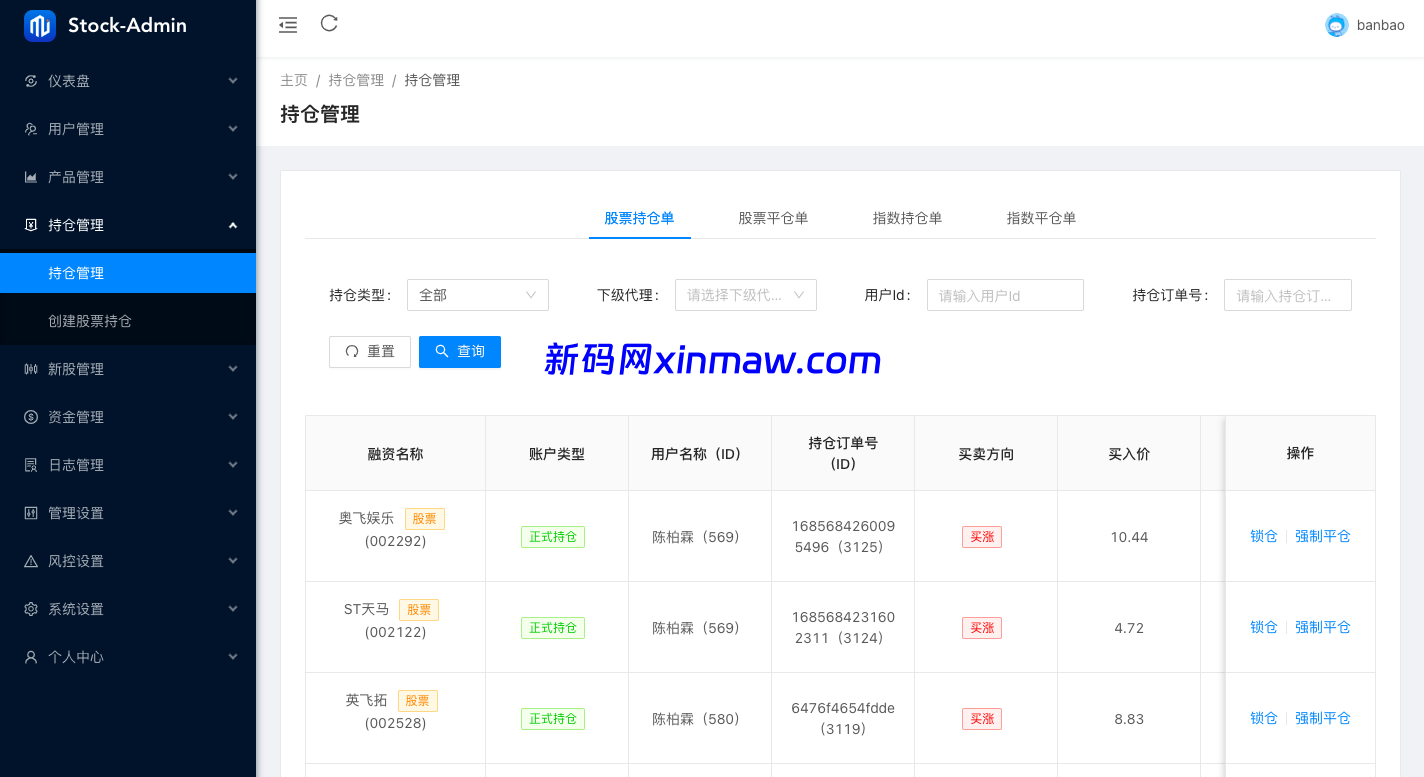Click the 用户Id input field
The width and height of the screenshot is (1424, 777).
tap(1005, 295)
